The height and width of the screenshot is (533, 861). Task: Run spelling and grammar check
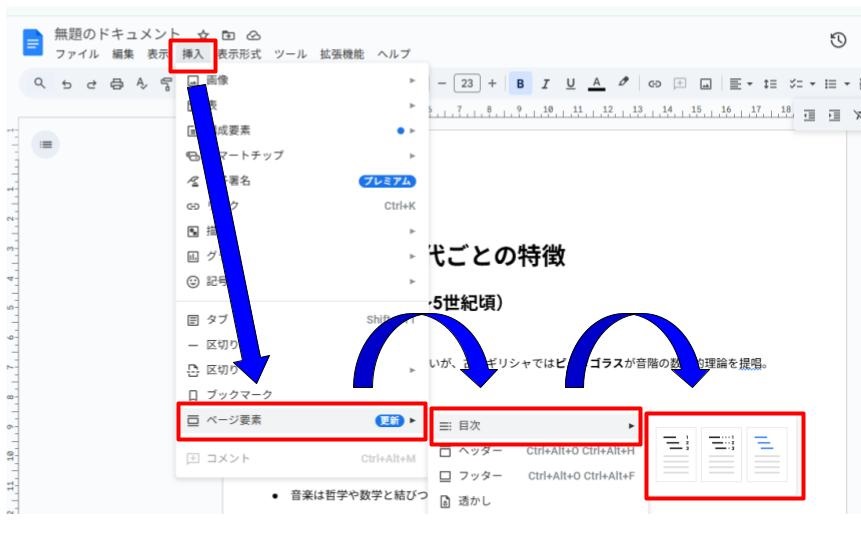point(142,84)
